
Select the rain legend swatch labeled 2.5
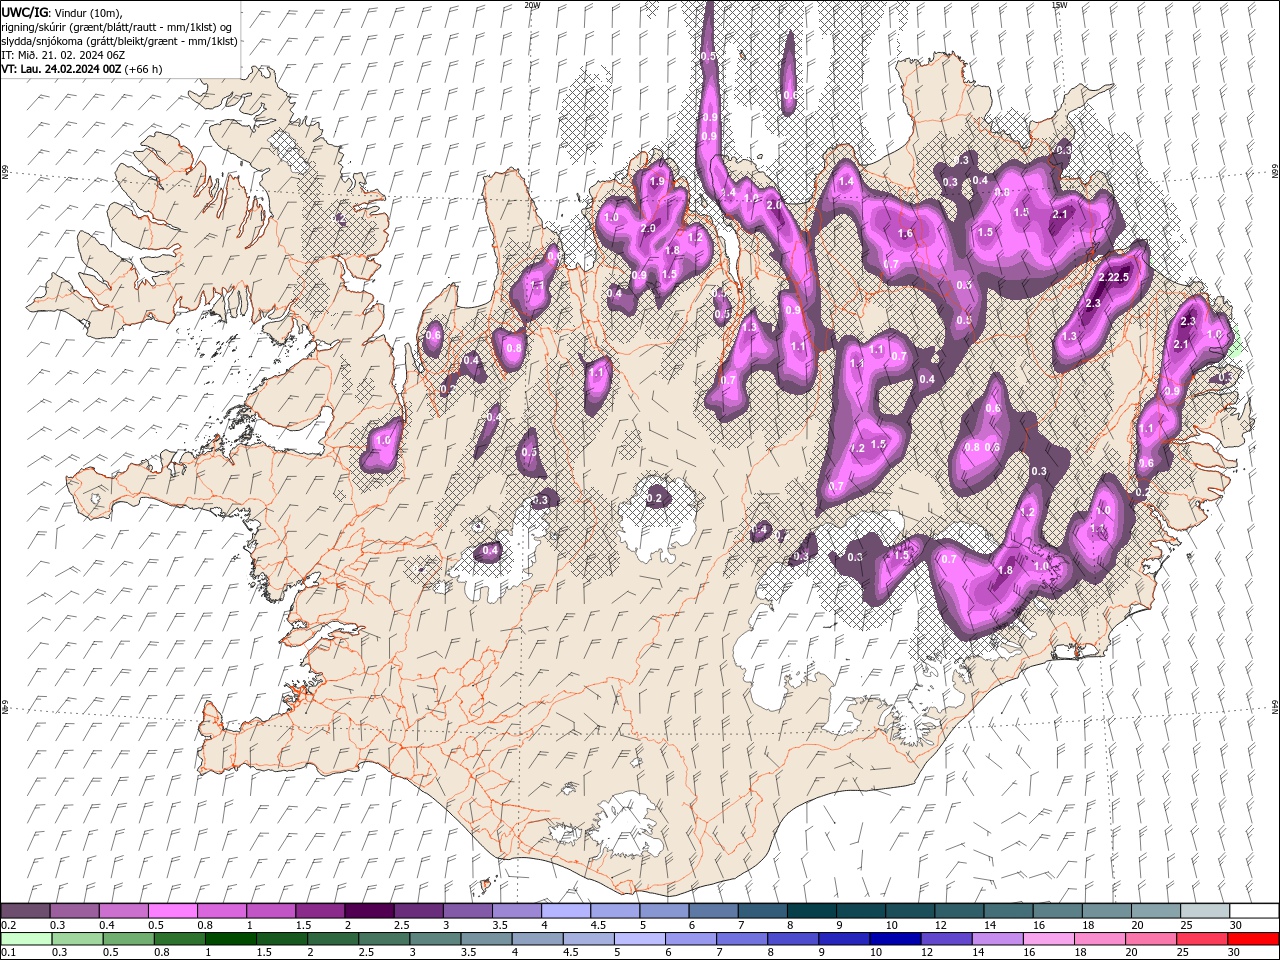coord(383,939)
